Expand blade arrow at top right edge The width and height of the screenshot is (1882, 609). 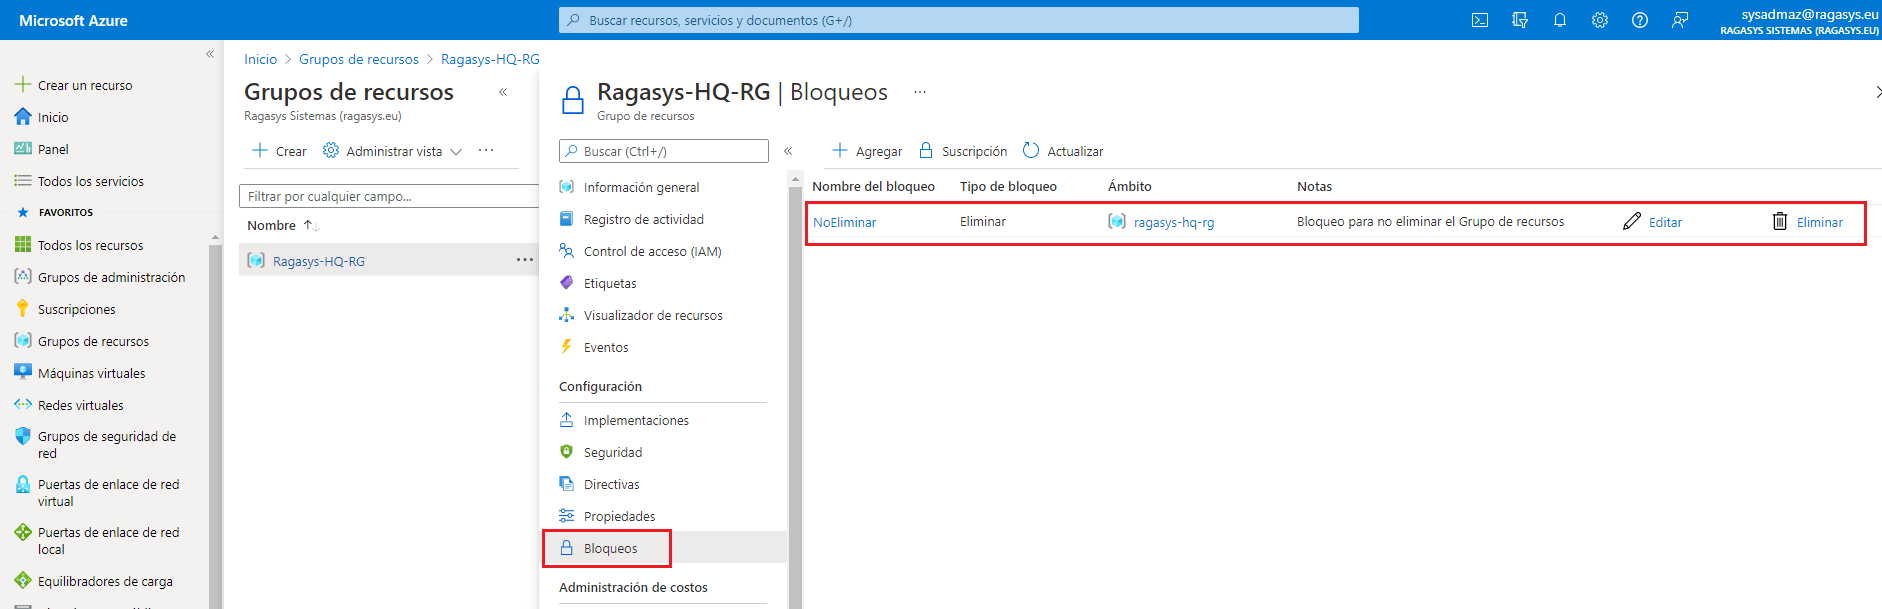click(x=1877, y=92)
